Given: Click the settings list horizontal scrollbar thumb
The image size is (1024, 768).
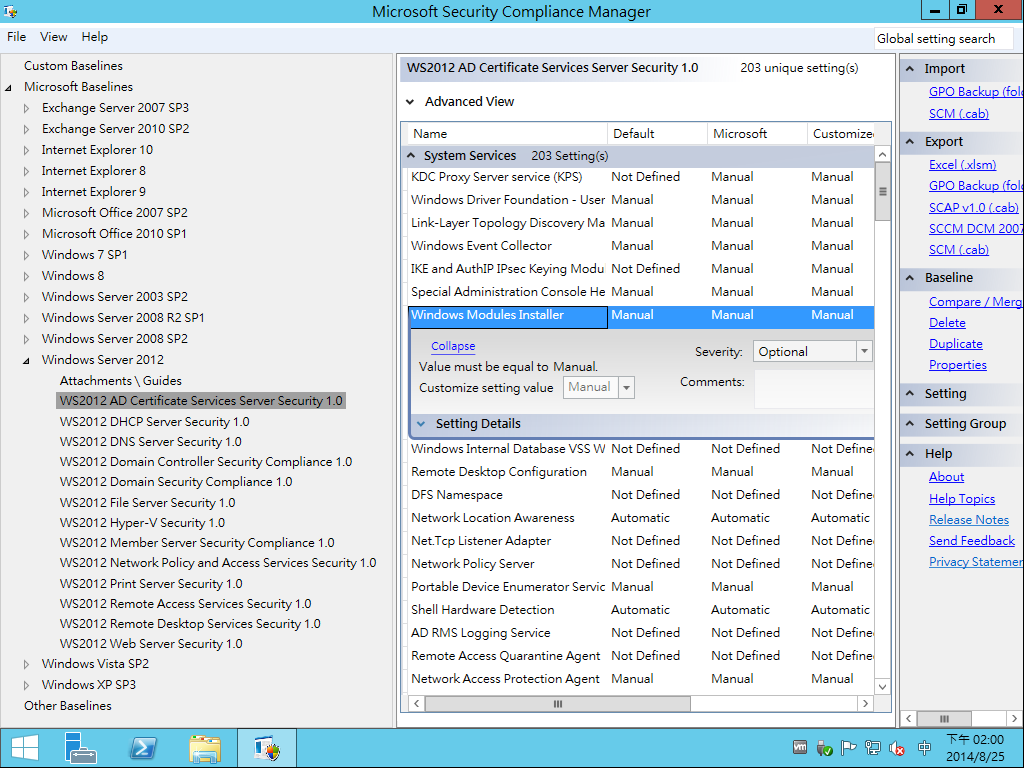Looking at the screenshot, I should pyautogui.click(x=557, y=703).
